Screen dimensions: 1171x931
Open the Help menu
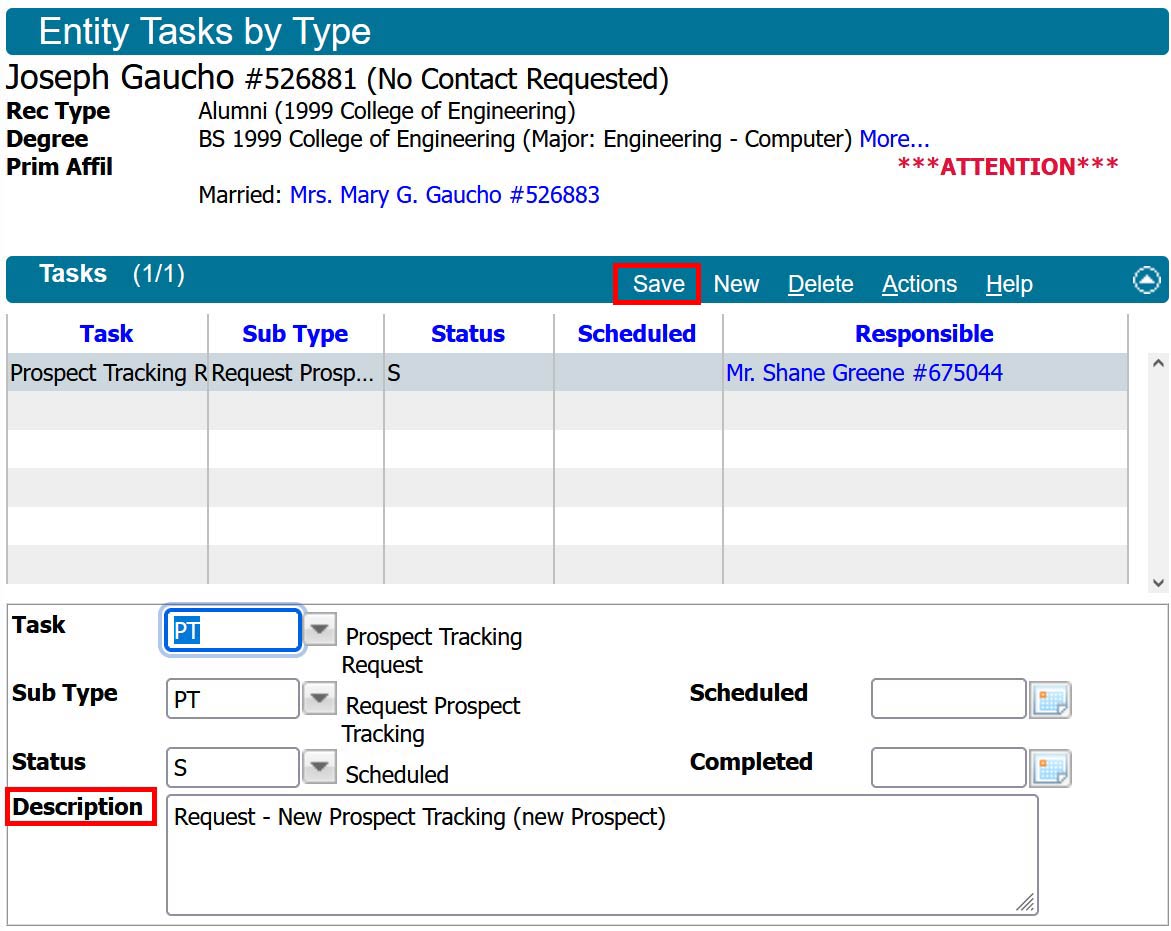(1008, 284)
